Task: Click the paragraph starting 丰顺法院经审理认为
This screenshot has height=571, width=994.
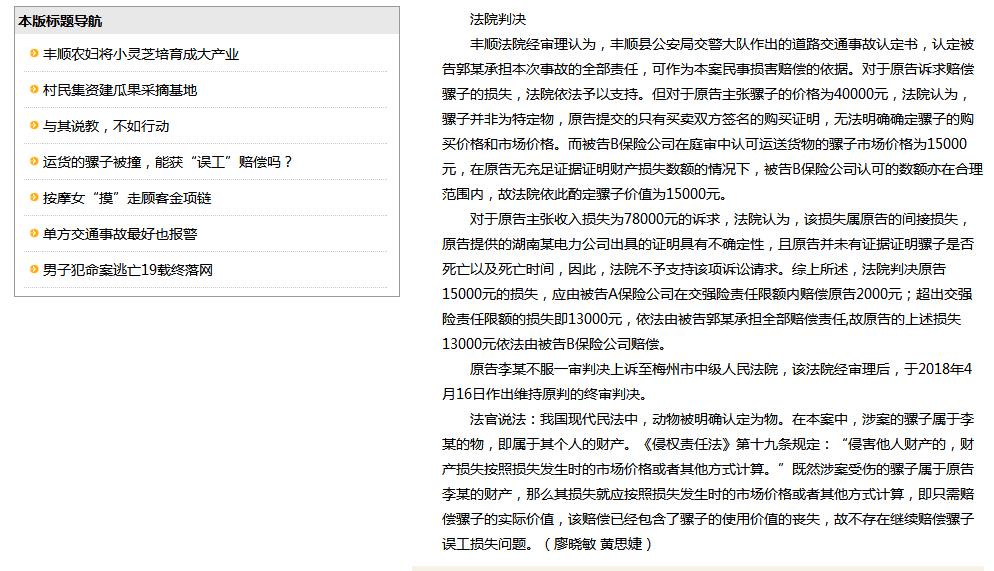Action: point(712,119)
